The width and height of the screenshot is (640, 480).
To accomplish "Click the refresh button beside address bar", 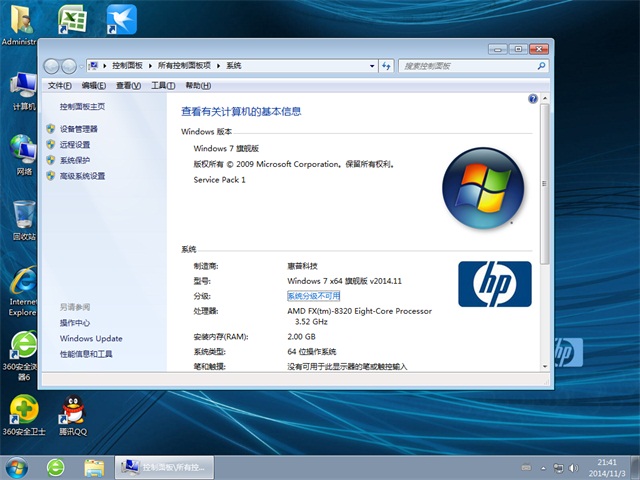I will point(386,66).
